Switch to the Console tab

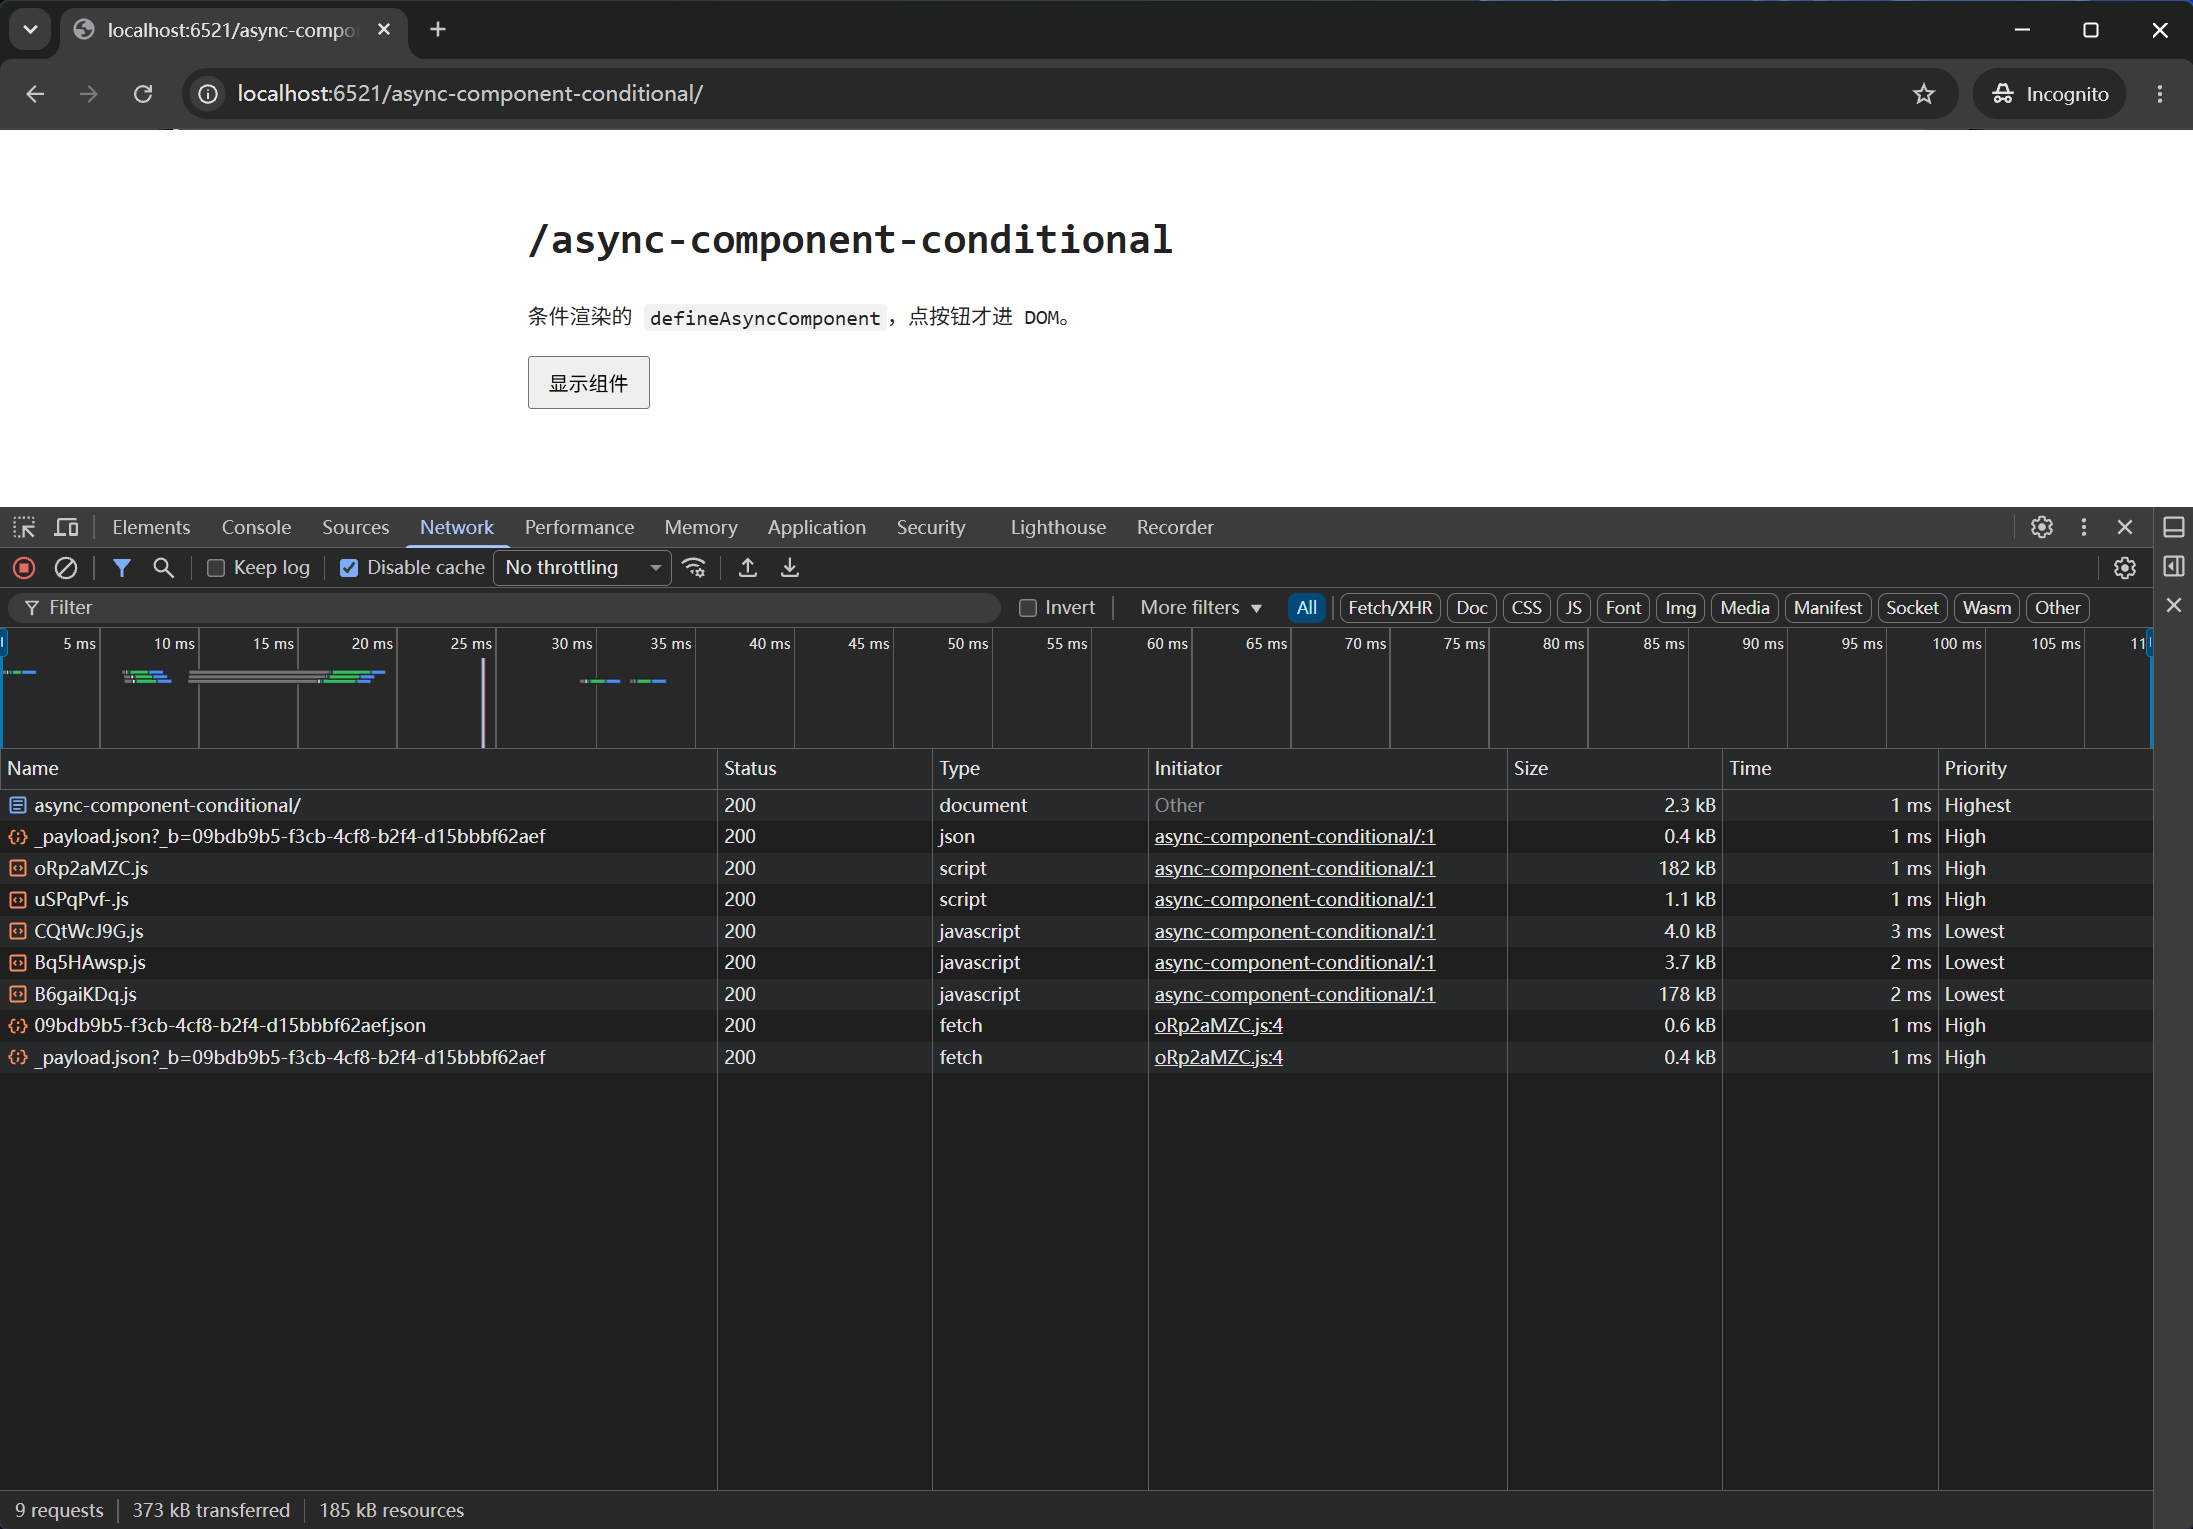(256, 527)
